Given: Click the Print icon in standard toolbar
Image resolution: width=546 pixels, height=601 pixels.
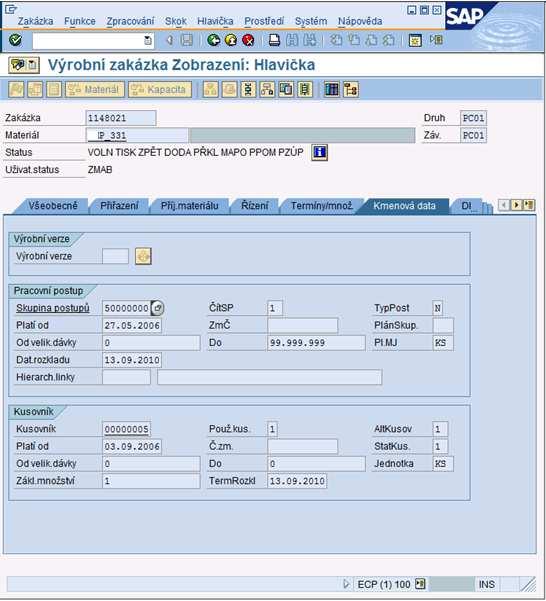Looking at the screenshot, I should 274,40.
